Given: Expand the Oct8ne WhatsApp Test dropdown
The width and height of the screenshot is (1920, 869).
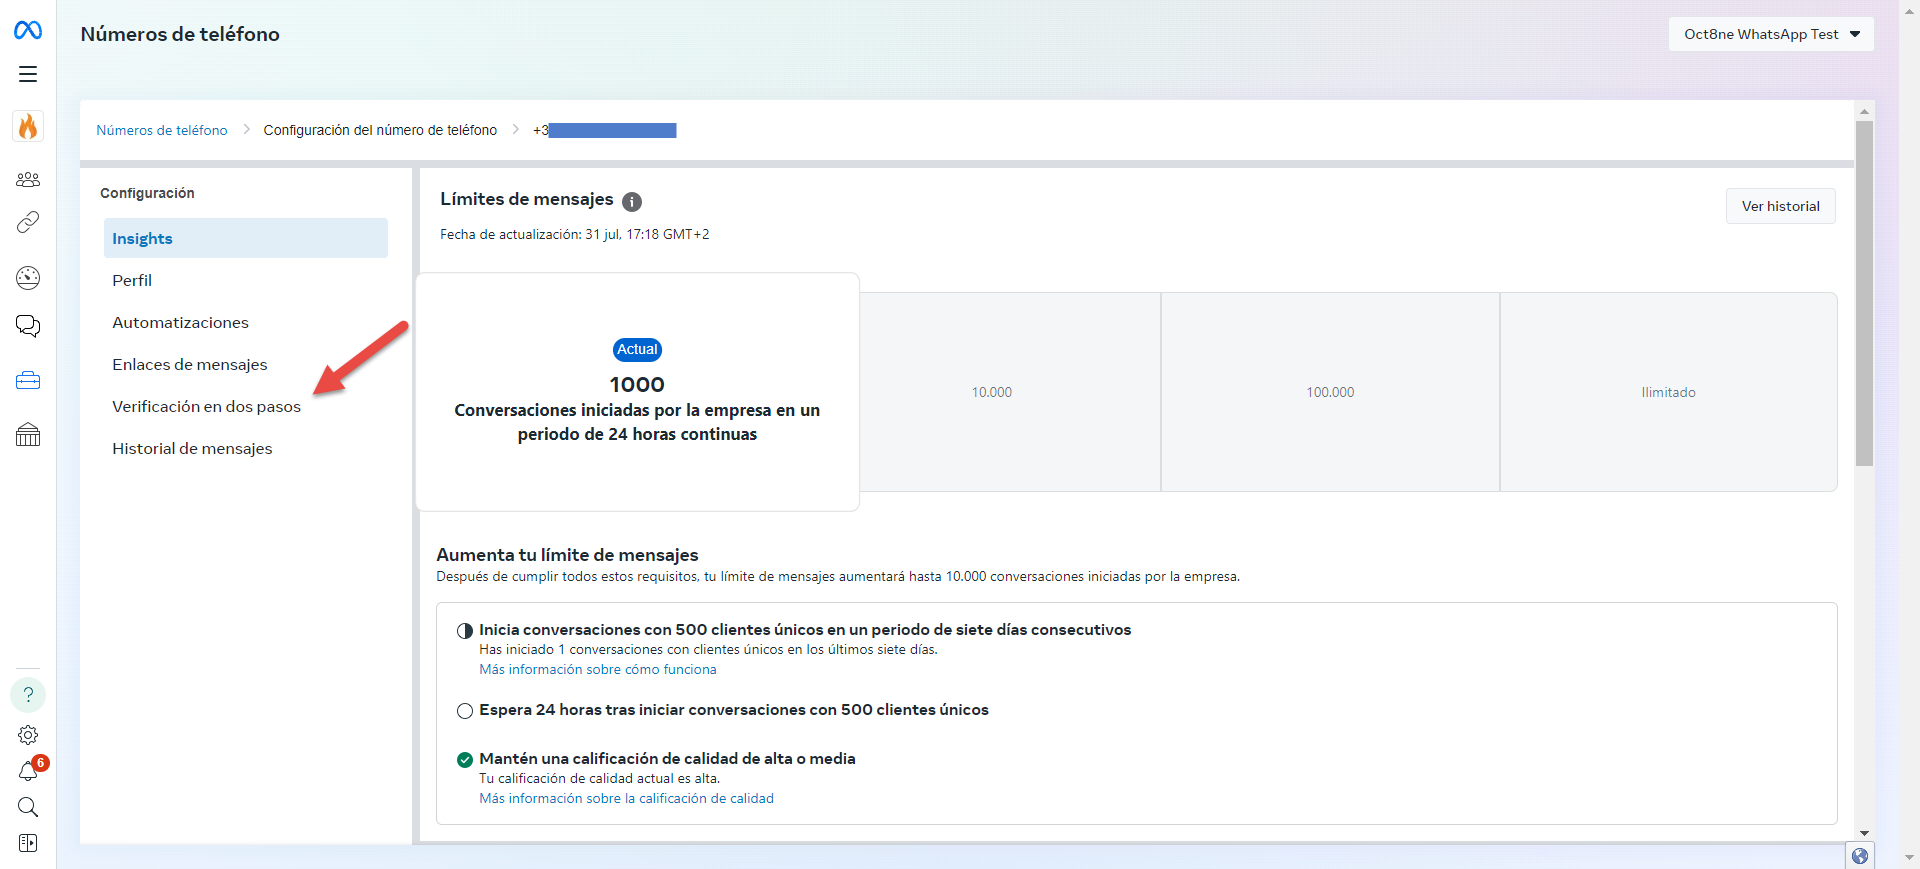Looking at the screenshot, I should click(1770, 34).
